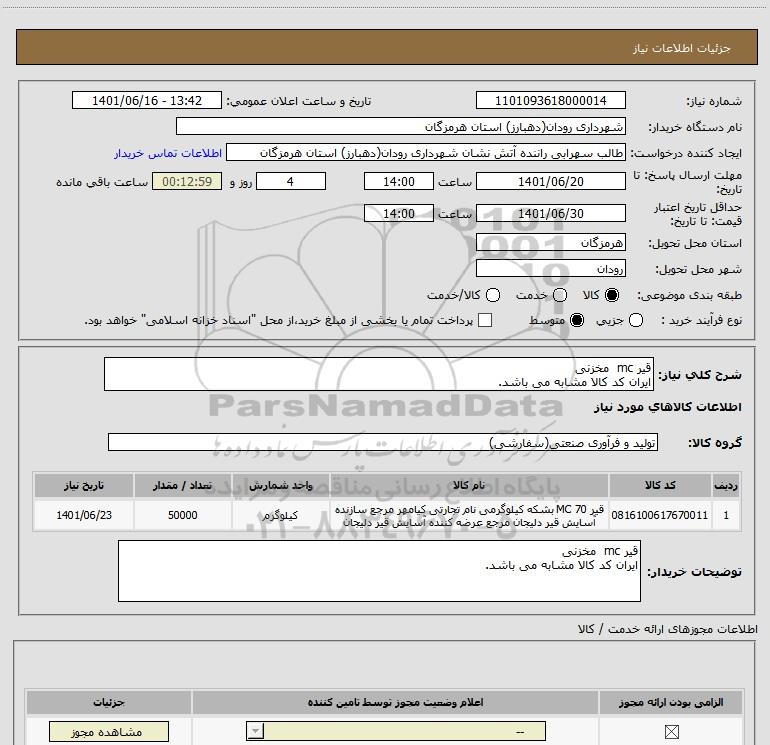Click the announcement date field 1401/06/16 - 13:42

pos(147,101)
